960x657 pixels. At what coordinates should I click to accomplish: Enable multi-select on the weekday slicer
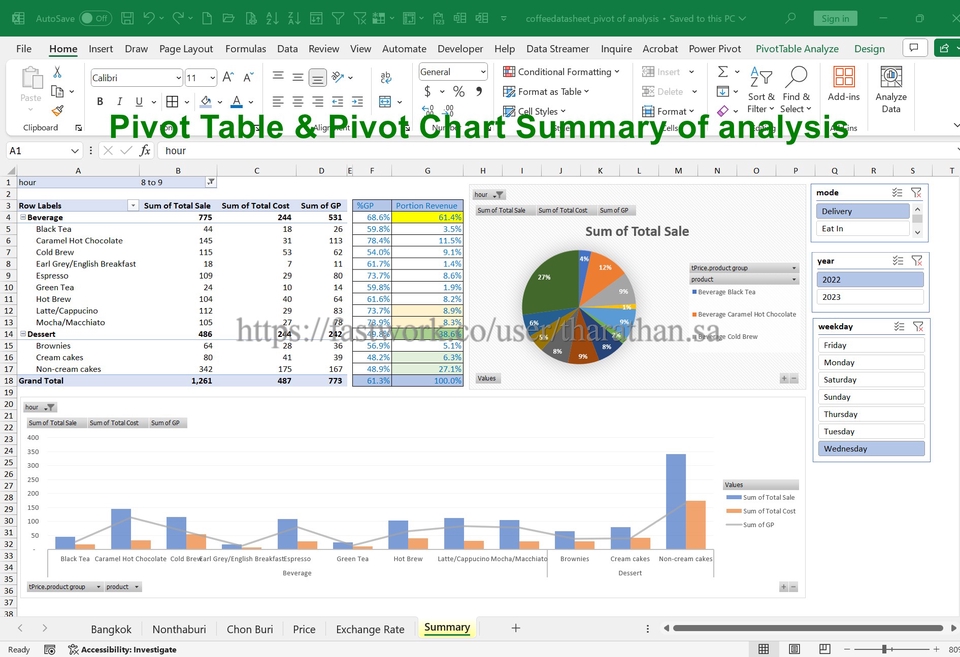[897, 326]
